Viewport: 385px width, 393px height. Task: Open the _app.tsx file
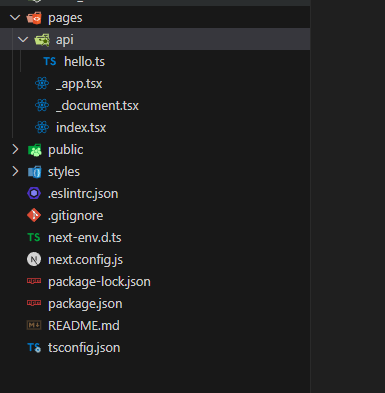pyautogui.click(x=79, y=84)
